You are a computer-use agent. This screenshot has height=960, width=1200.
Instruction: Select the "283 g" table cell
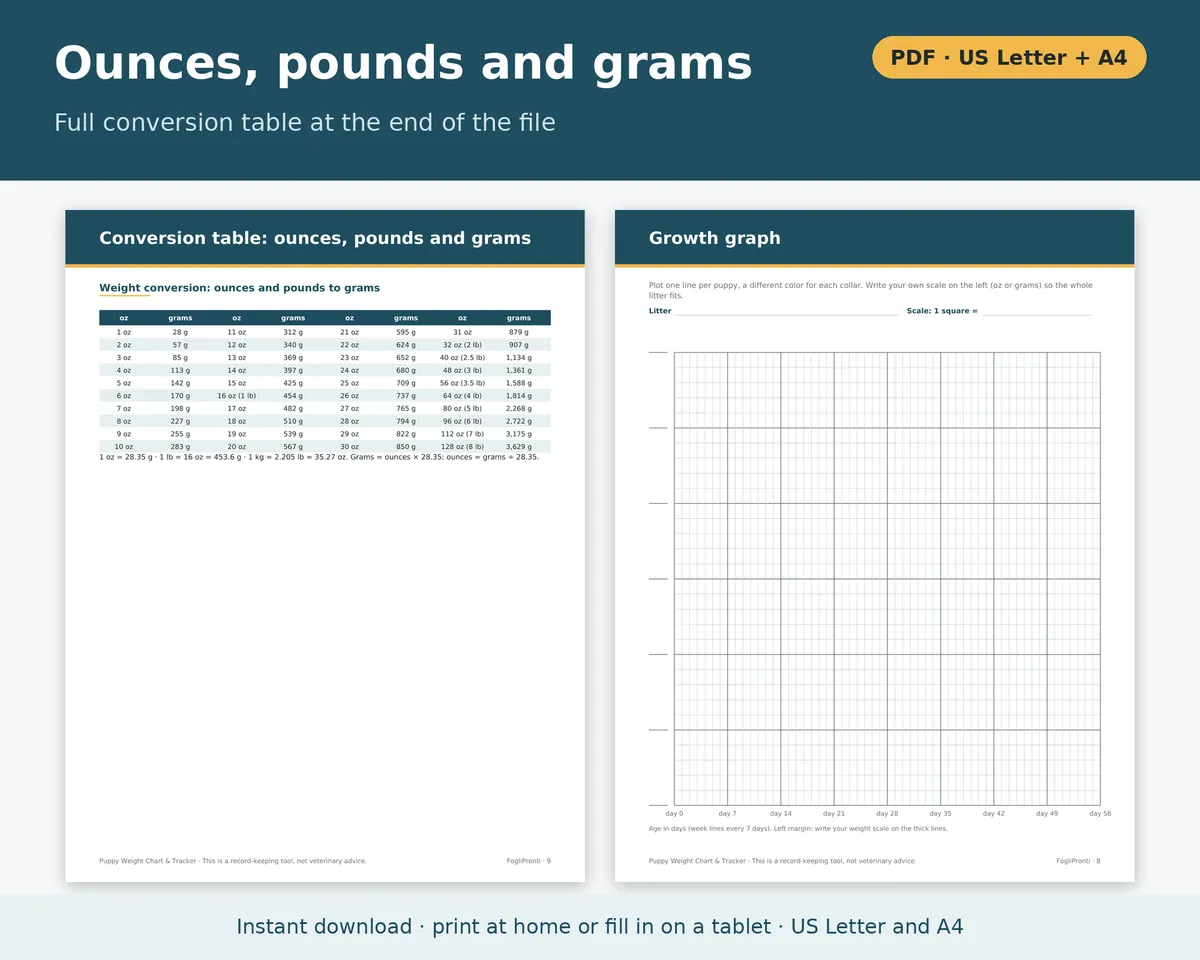[180, 447]
